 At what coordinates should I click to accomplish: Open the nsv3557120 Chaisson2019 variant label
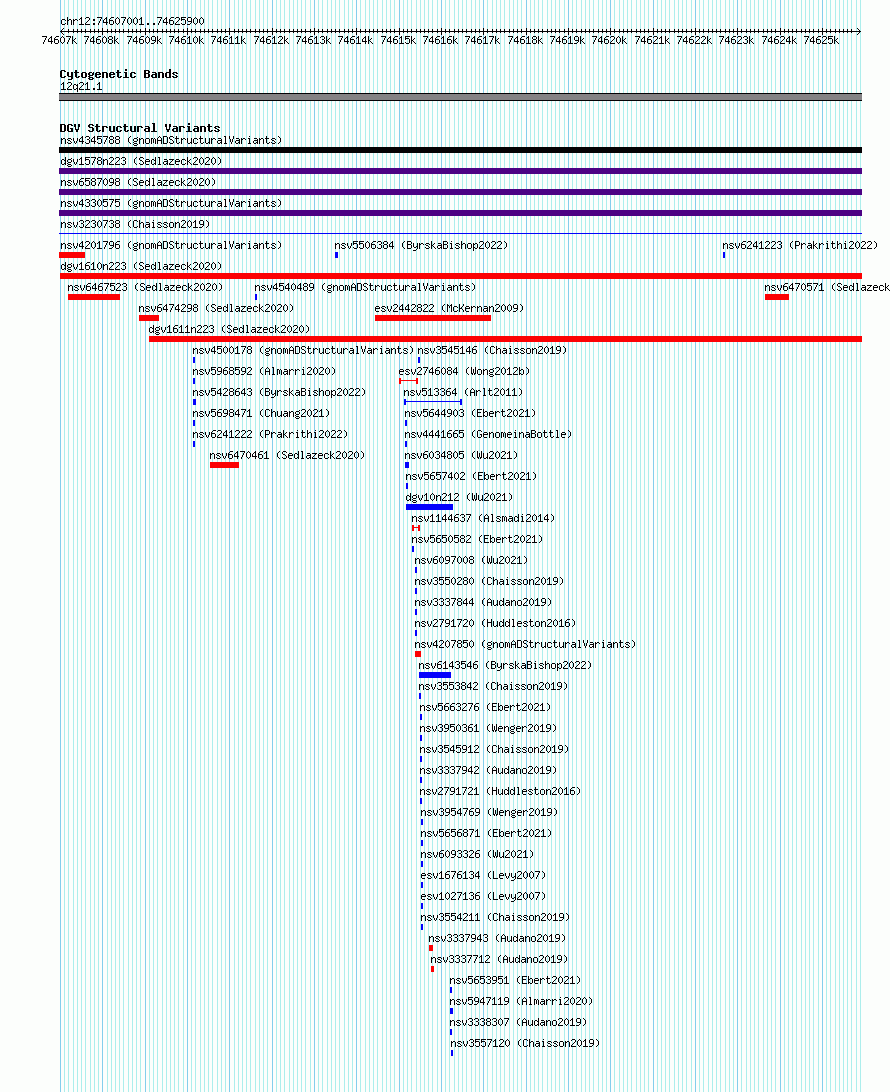click(x=525, y=1043)
